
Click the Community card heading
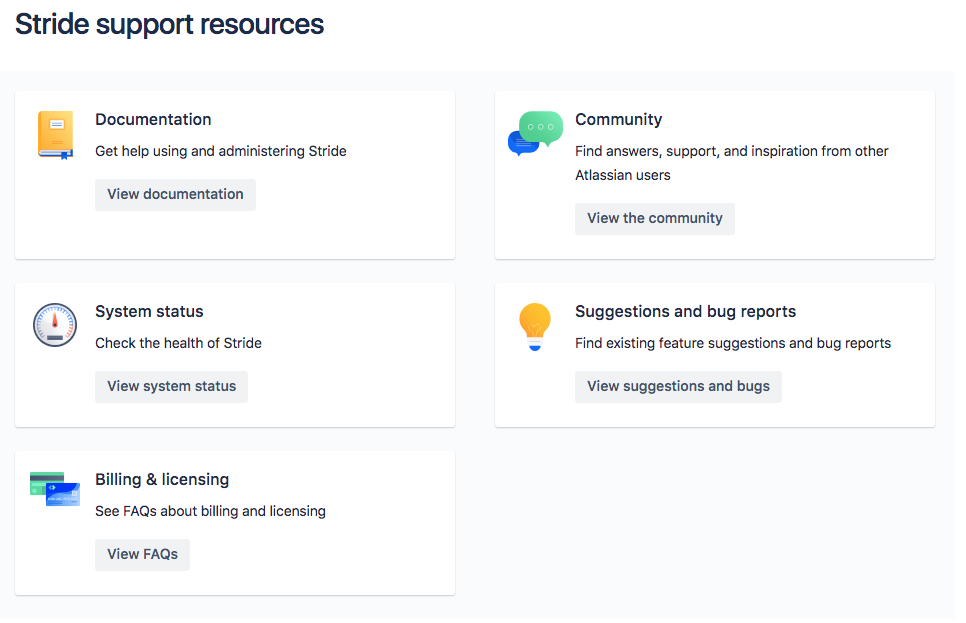coord(619,120)
